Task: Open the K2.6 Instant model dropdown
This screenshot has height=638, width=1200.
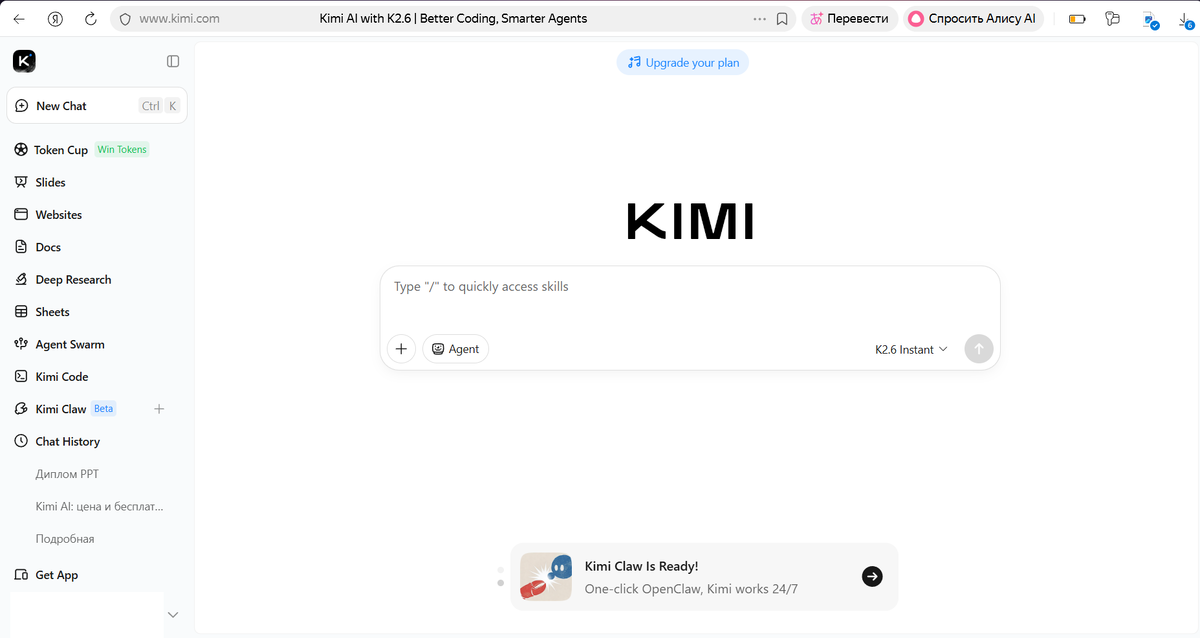Action: (x=911, y=349)
